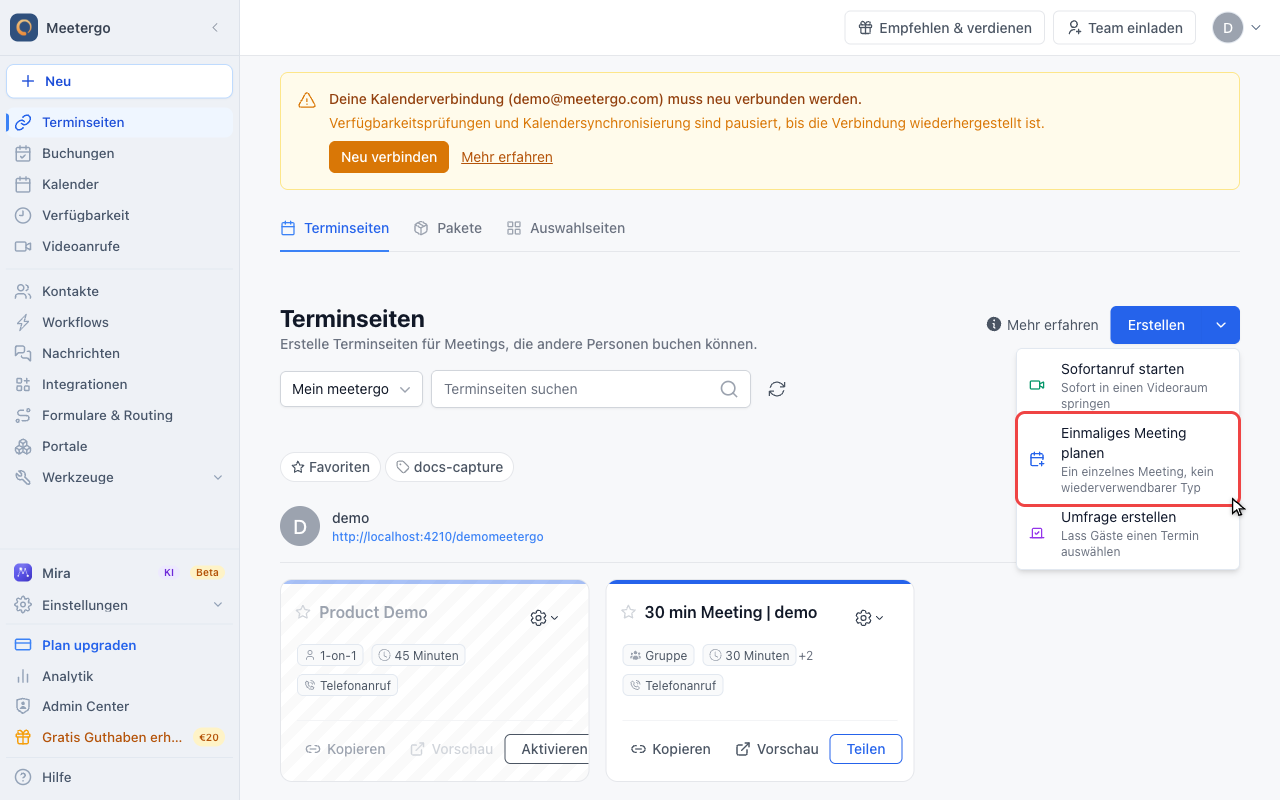Click the Mehr erfahren info icon
The height and width of the screenshot is (800, 1280).
tap(994, 325)
